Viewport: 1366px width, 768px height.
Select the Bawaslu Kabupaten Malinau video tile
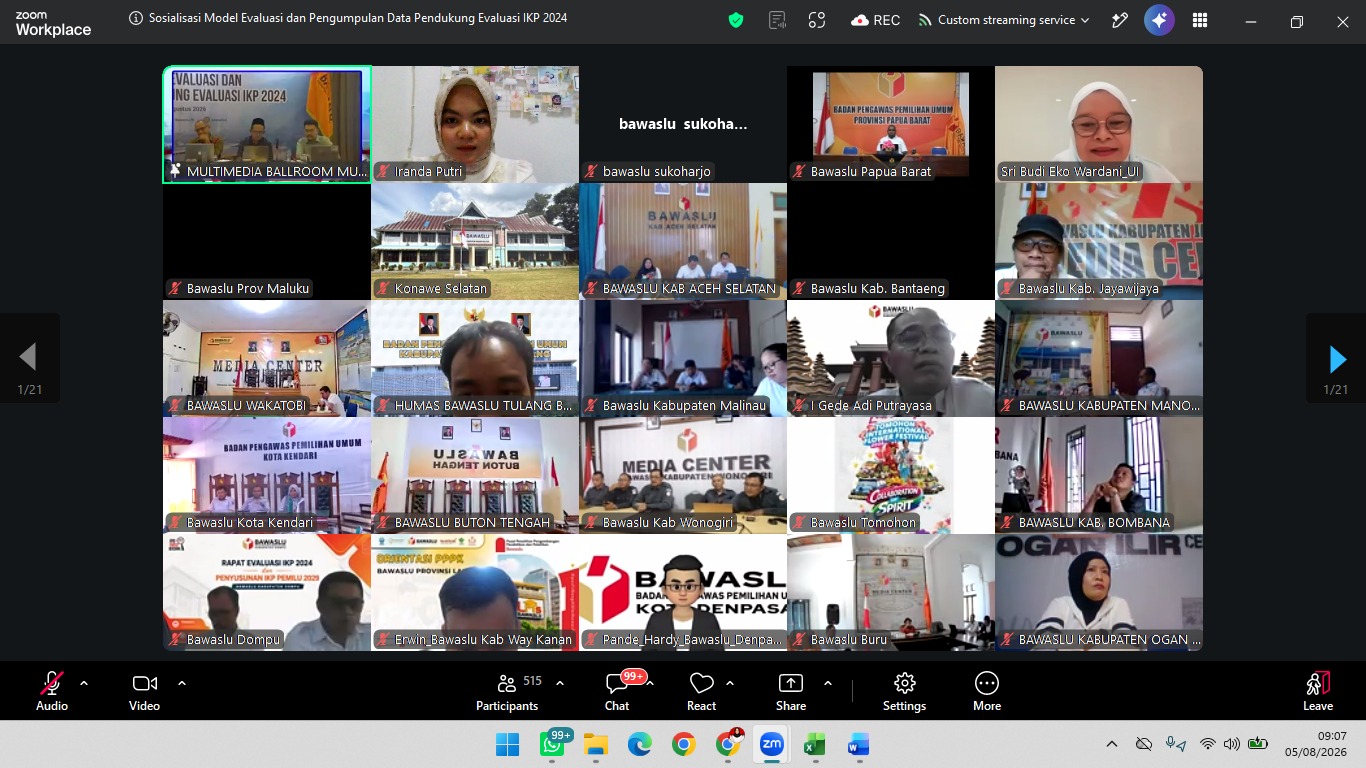tap(683, 358)
